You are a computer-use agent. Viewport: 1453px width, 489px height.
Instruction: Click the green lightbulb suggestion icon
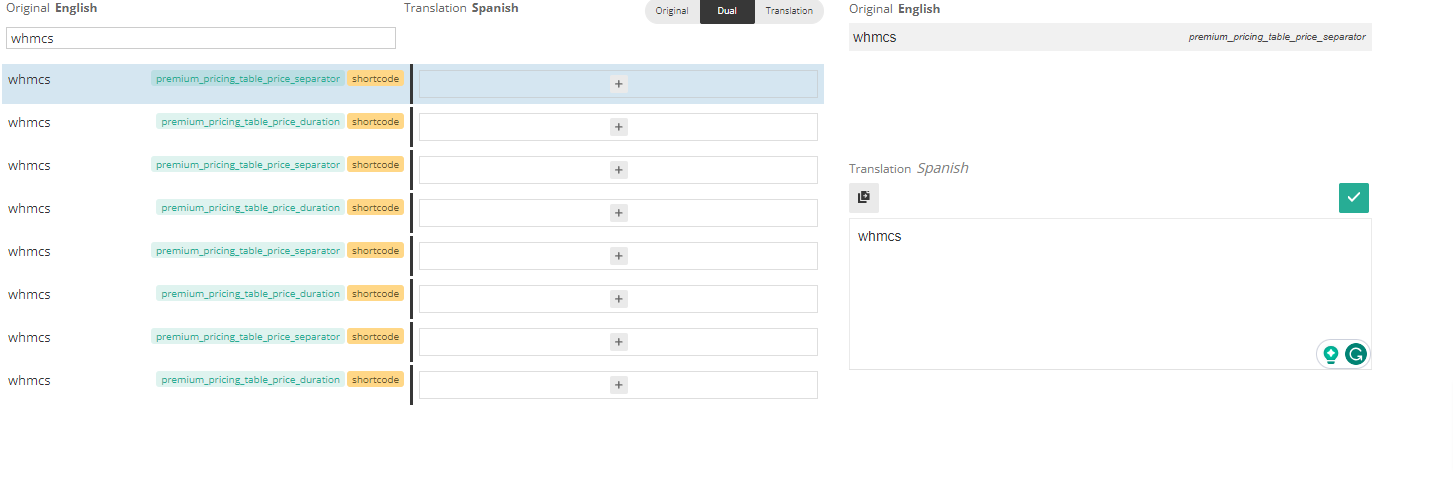(1331, 354)
